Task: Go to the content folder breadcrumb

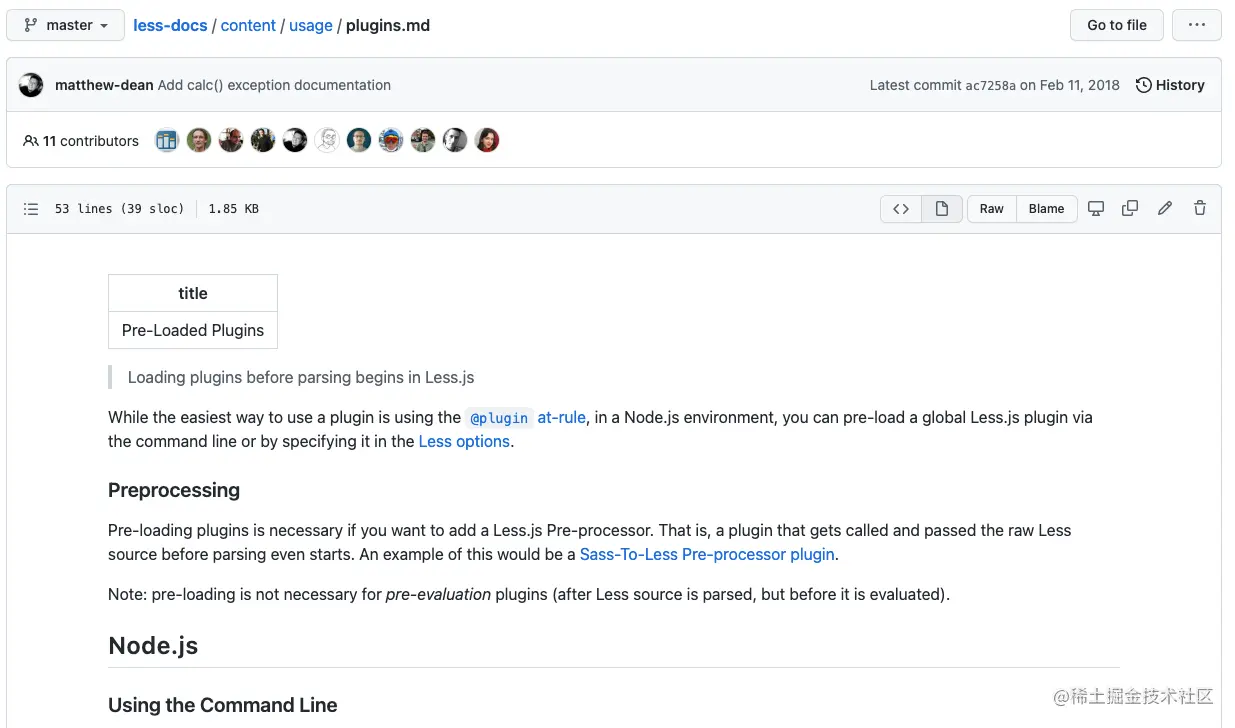Action: (x=248, y=25)
